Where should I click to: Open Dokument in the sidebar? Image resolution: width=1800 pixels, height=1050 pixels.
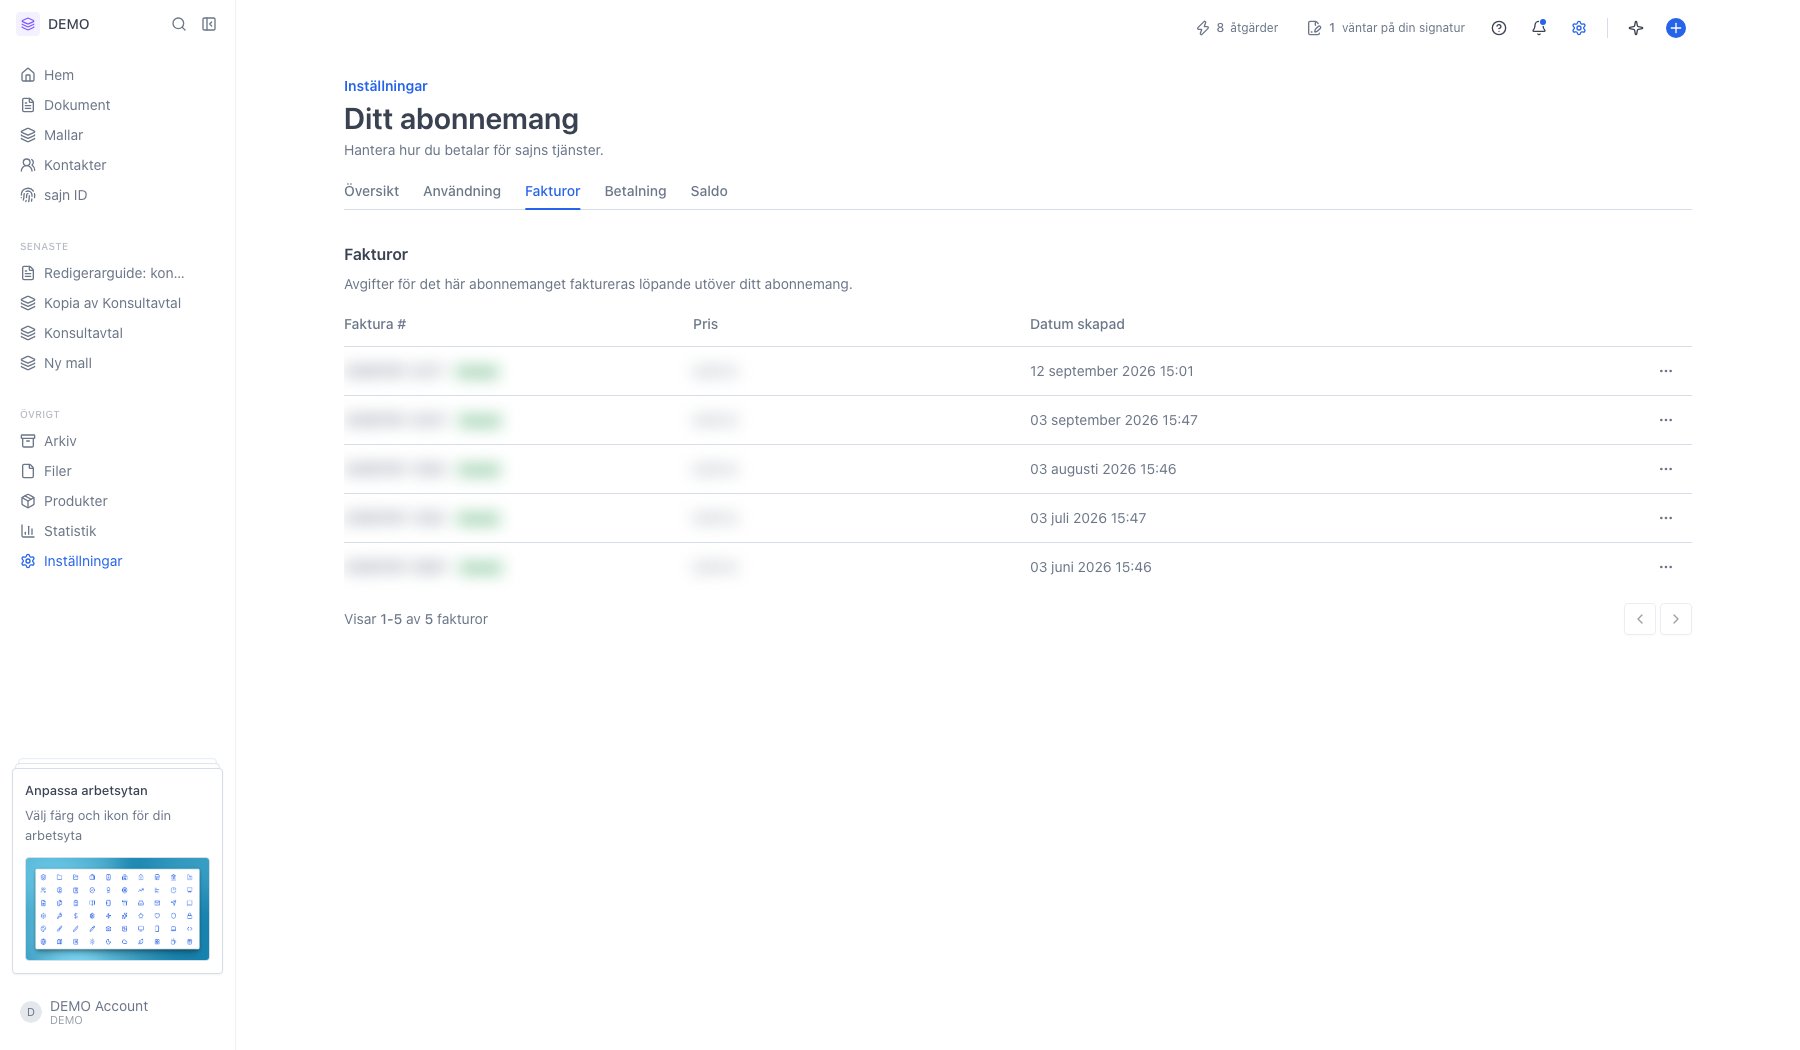(117, 105)
